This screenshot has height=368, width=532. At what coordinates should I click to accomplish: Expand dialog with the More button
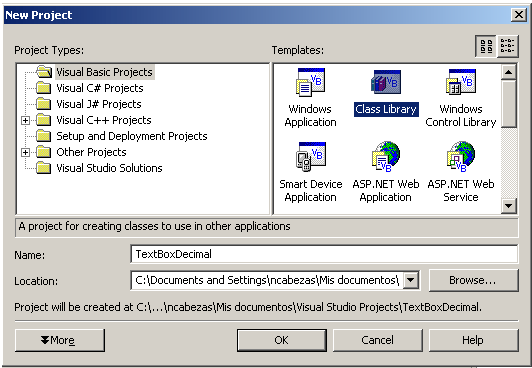point(60,340)
